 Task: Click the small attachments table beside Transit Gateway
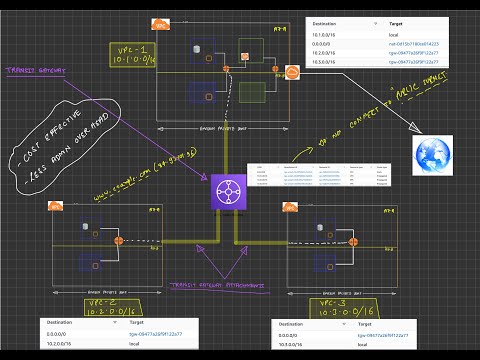click(319, 175)
